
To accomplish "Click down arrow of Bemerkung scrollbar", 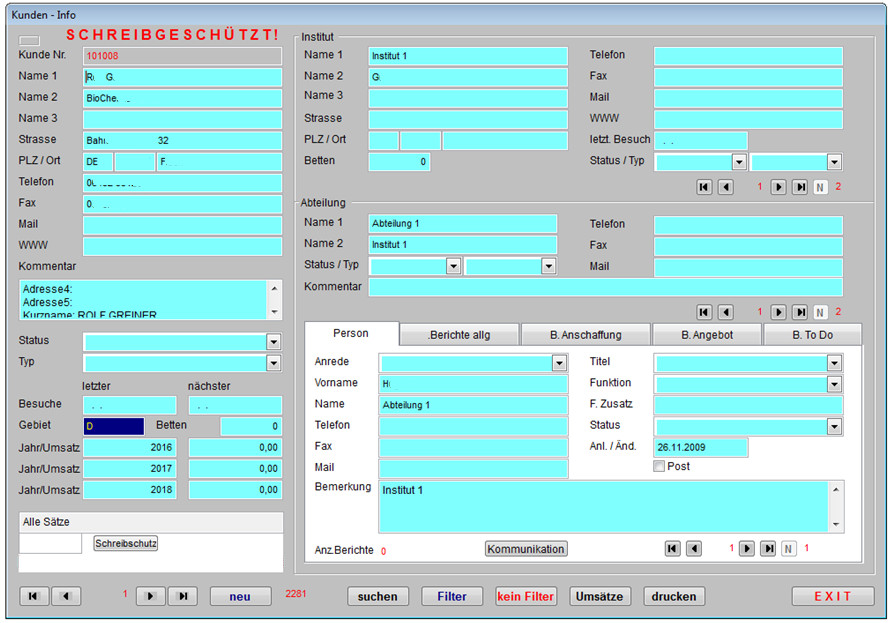I will pos(836,524).
